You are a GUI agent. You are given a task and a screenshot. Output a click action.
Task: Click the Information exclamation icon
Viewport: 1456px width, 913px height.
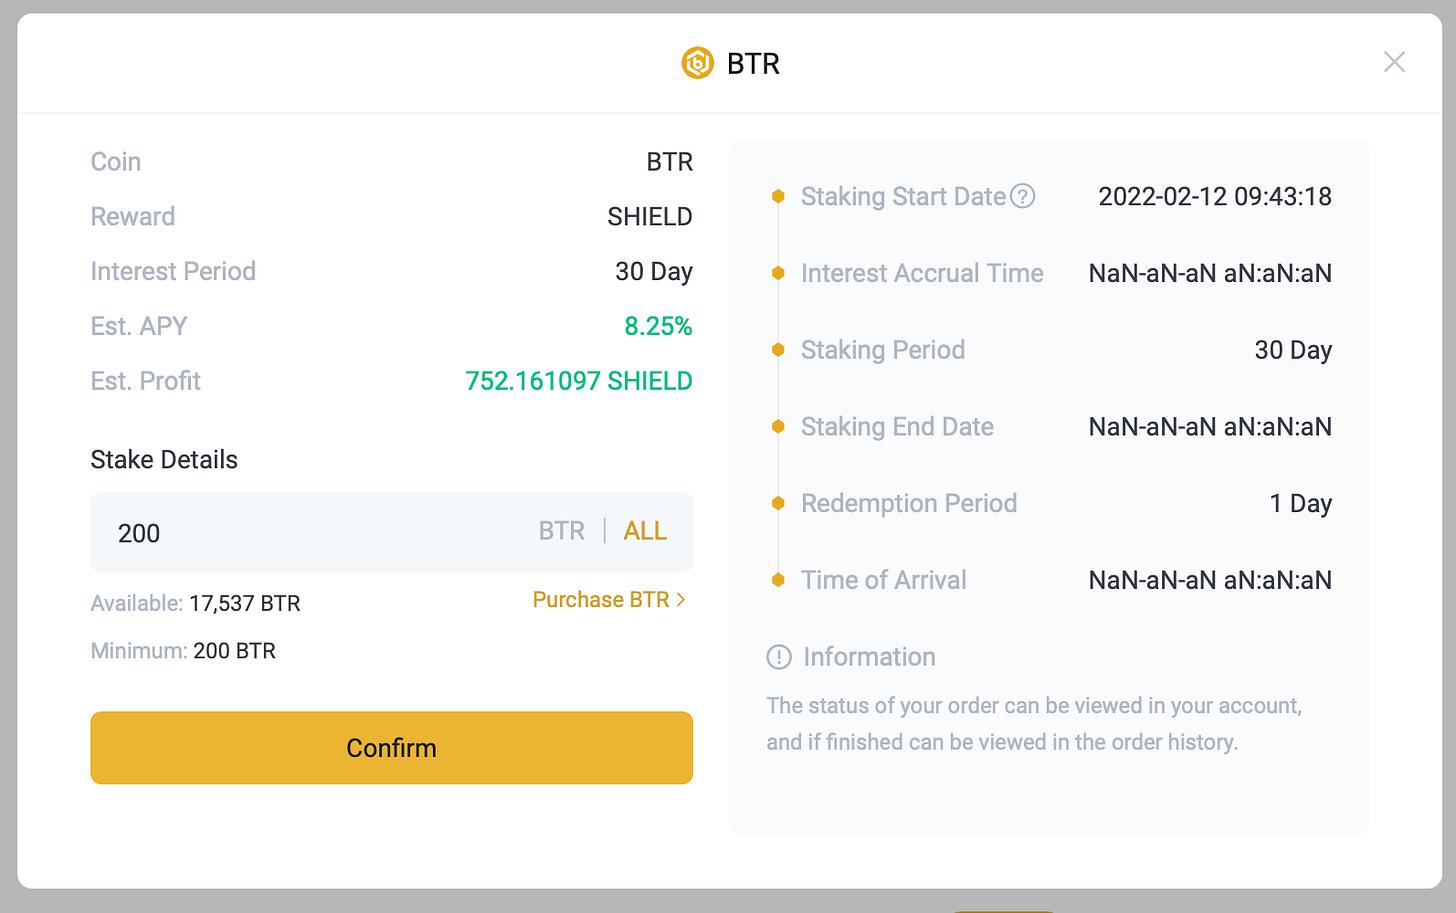779,657
